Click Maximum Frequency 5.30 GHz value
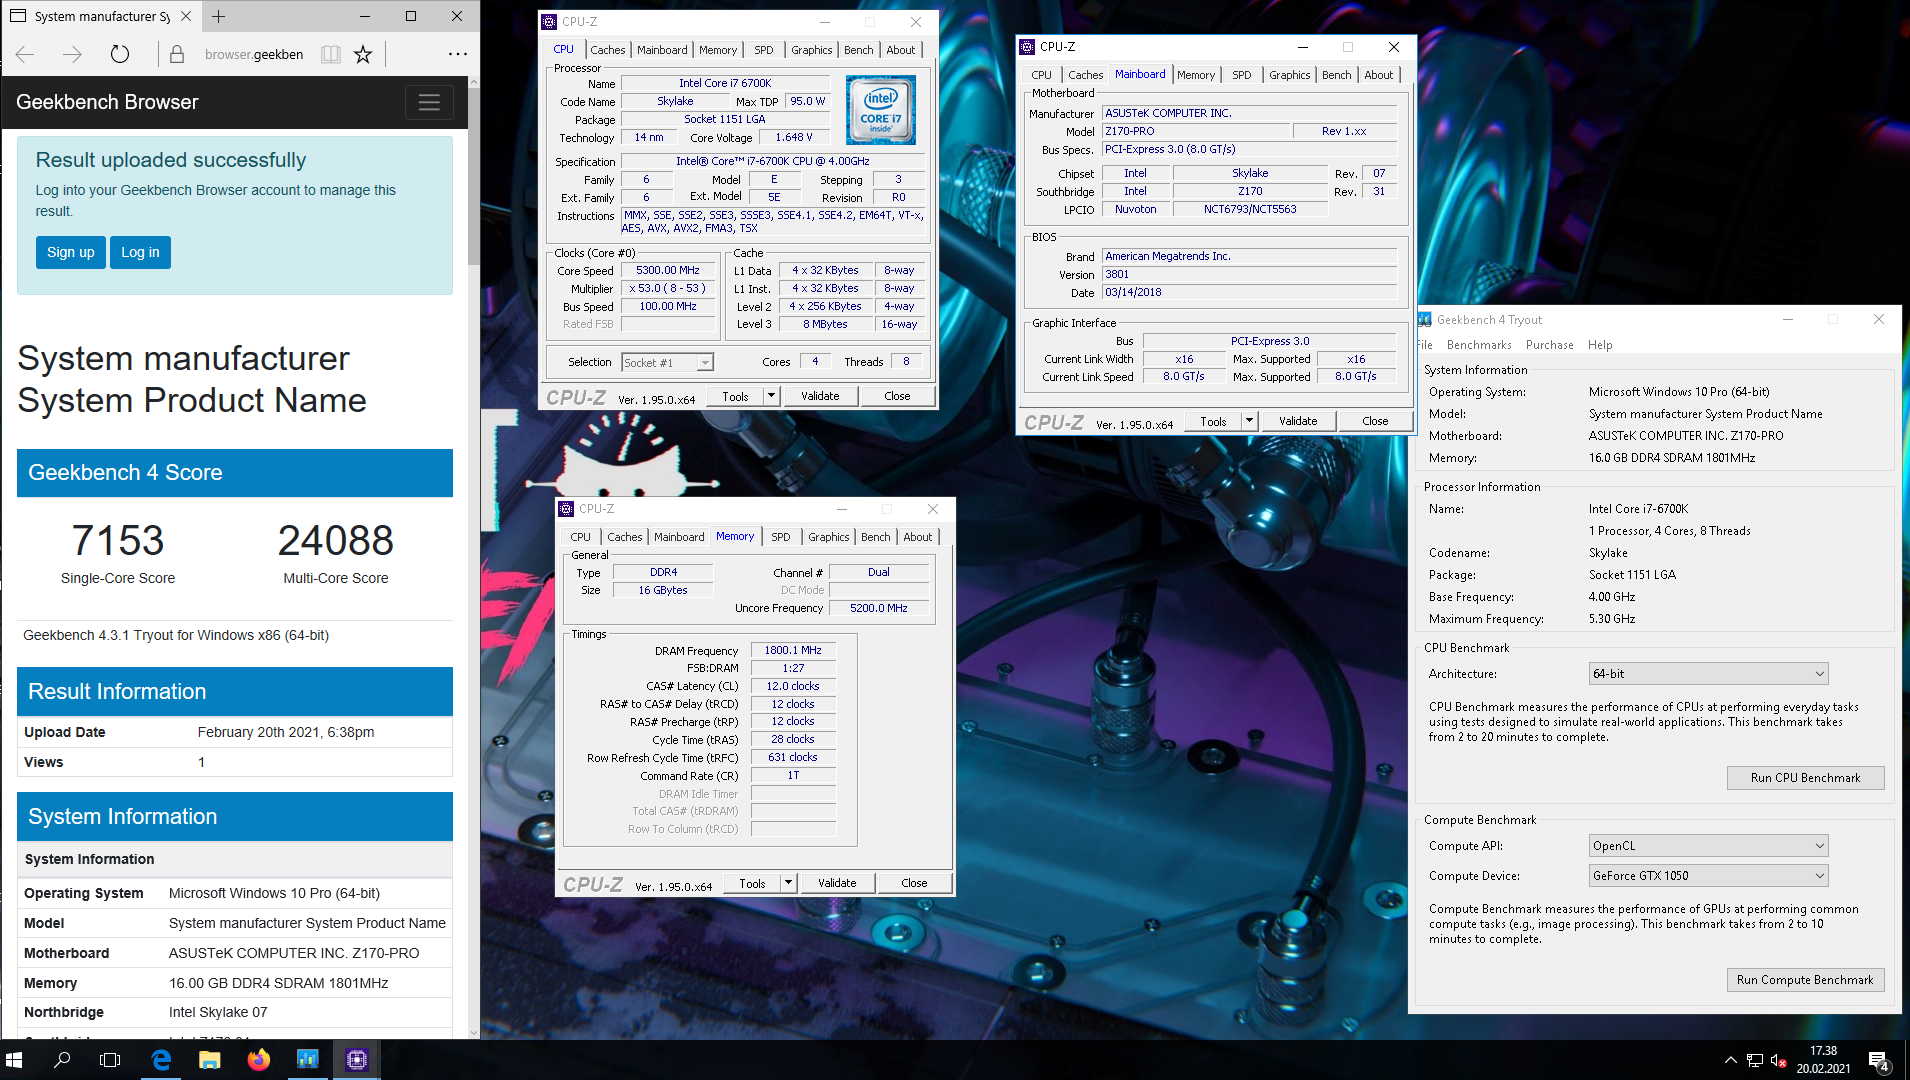The image size is (1910, 1080). coord(1612,619)
